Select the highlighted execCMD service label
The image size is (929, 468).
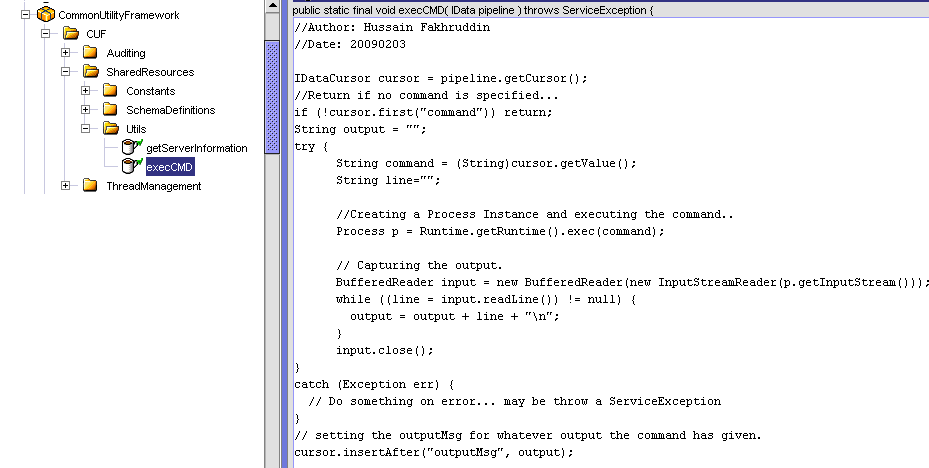(170, 167)
